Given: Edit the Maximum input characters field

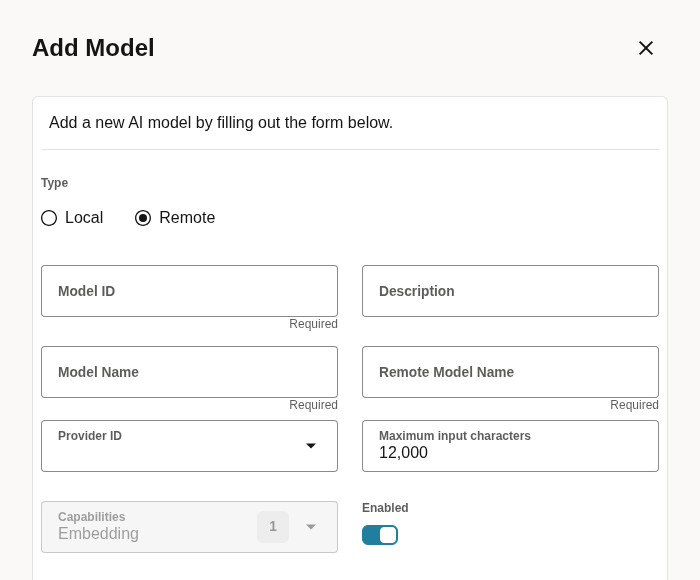Looking at the screenshot, I should click(510, 446).
